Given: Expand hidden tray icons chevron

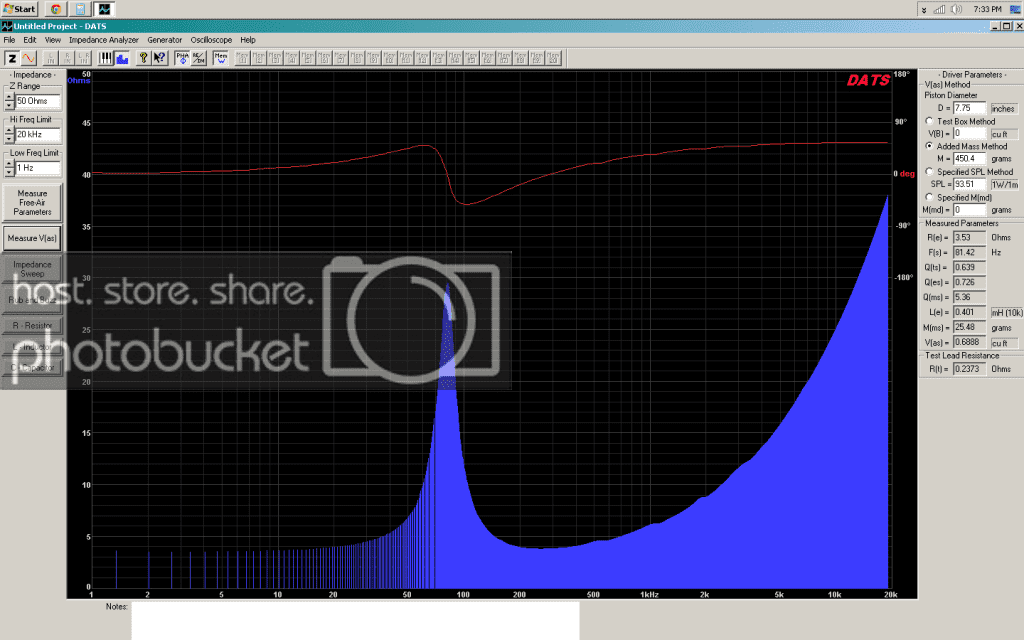Looking at the screenshot, I should 923,10.
